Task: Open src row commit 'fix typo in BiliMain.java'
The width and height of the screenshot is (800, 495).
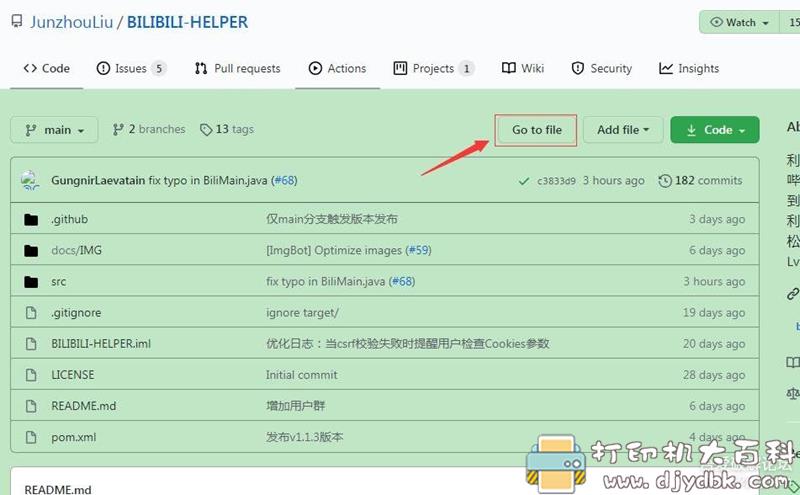Action: tap(326, 282)
